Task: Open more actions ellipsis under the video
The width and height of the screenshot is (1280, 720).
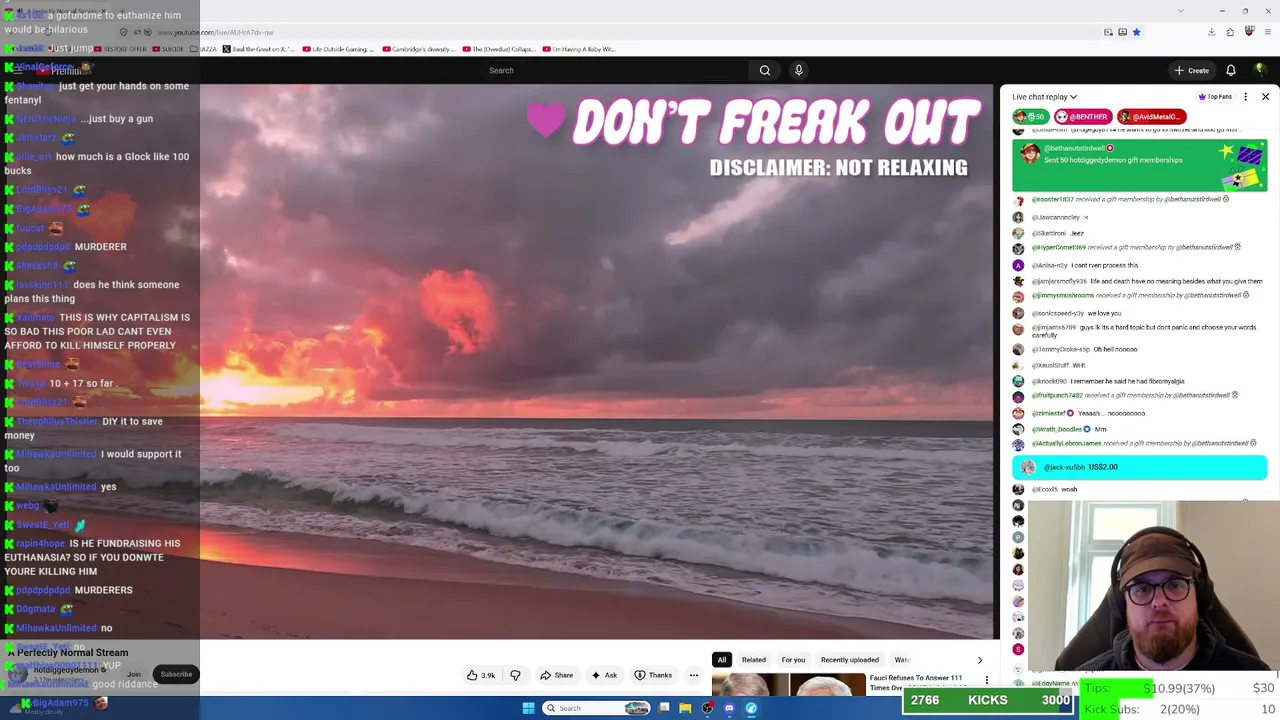Action: click(x=693, y=675)
